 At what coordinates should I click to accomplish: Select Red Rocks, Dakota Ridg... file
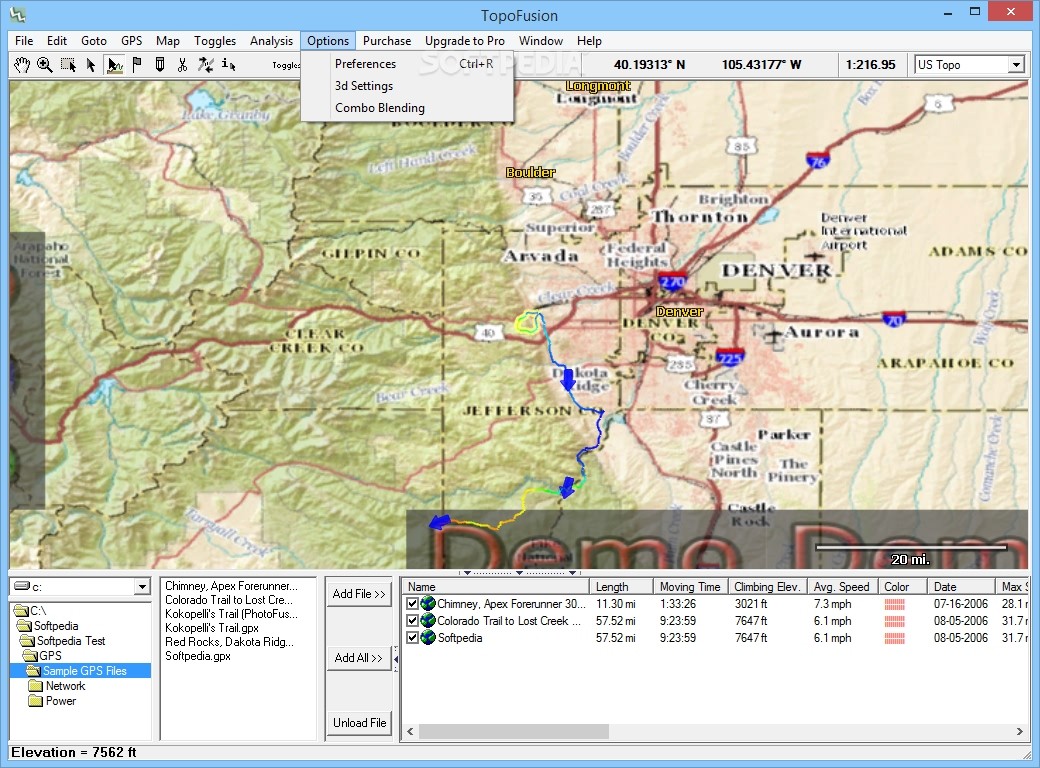[229, 641]
